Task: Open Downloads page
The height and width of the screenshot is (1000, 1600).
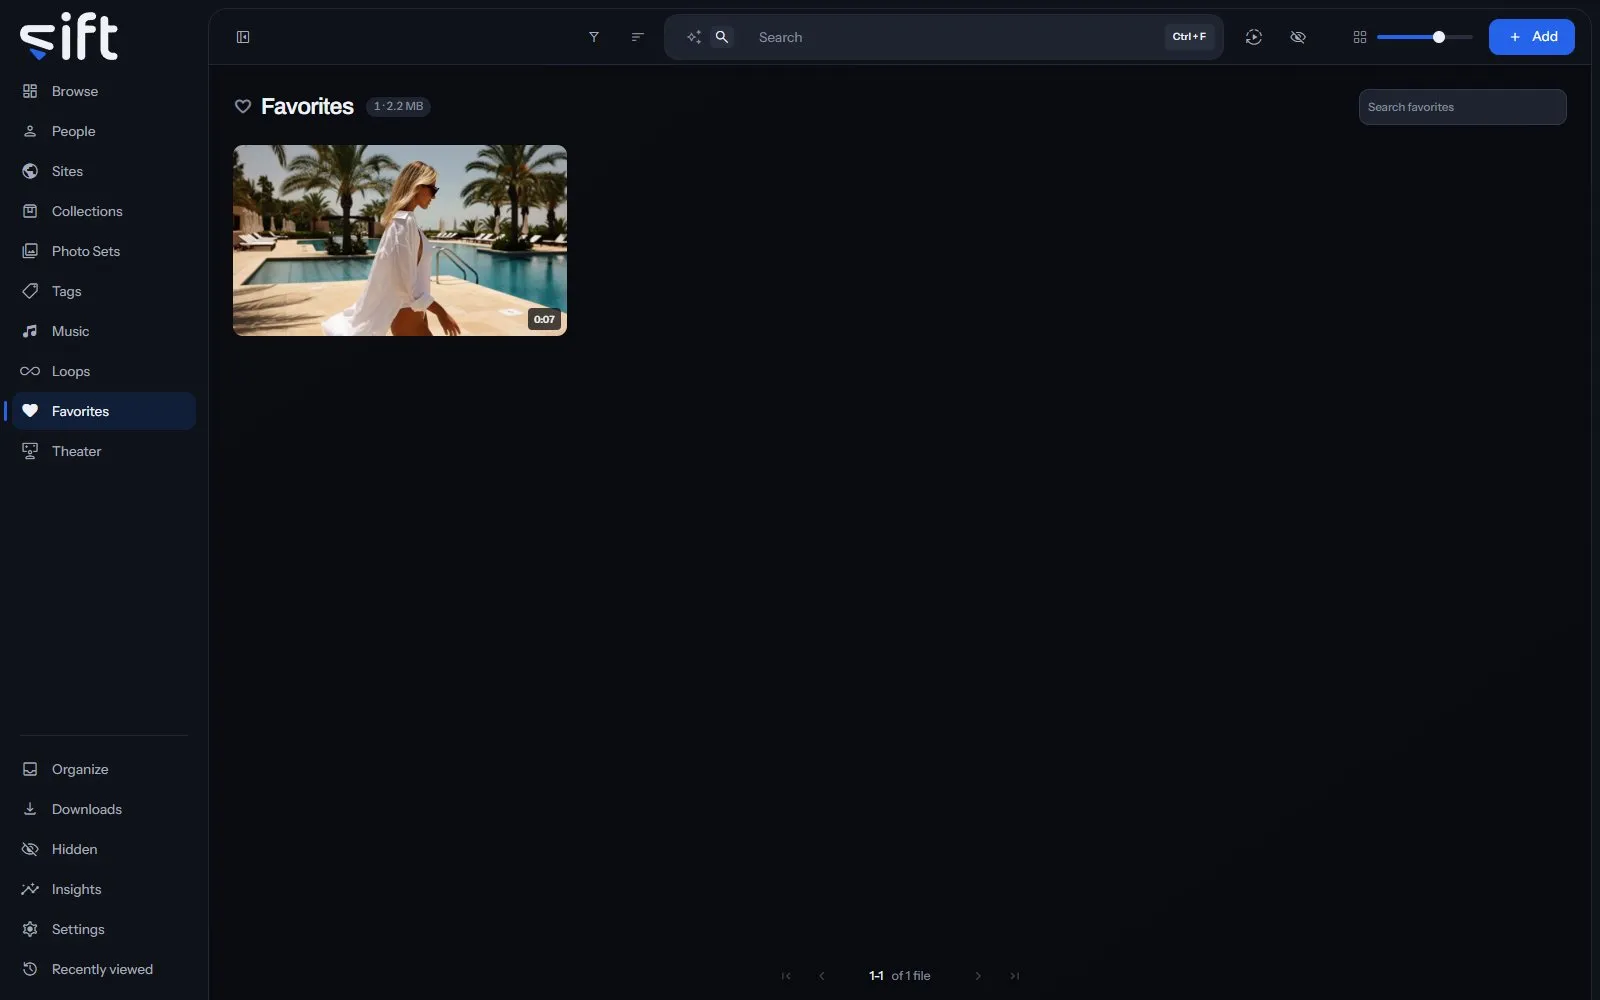Action: [x=104, y=809]
